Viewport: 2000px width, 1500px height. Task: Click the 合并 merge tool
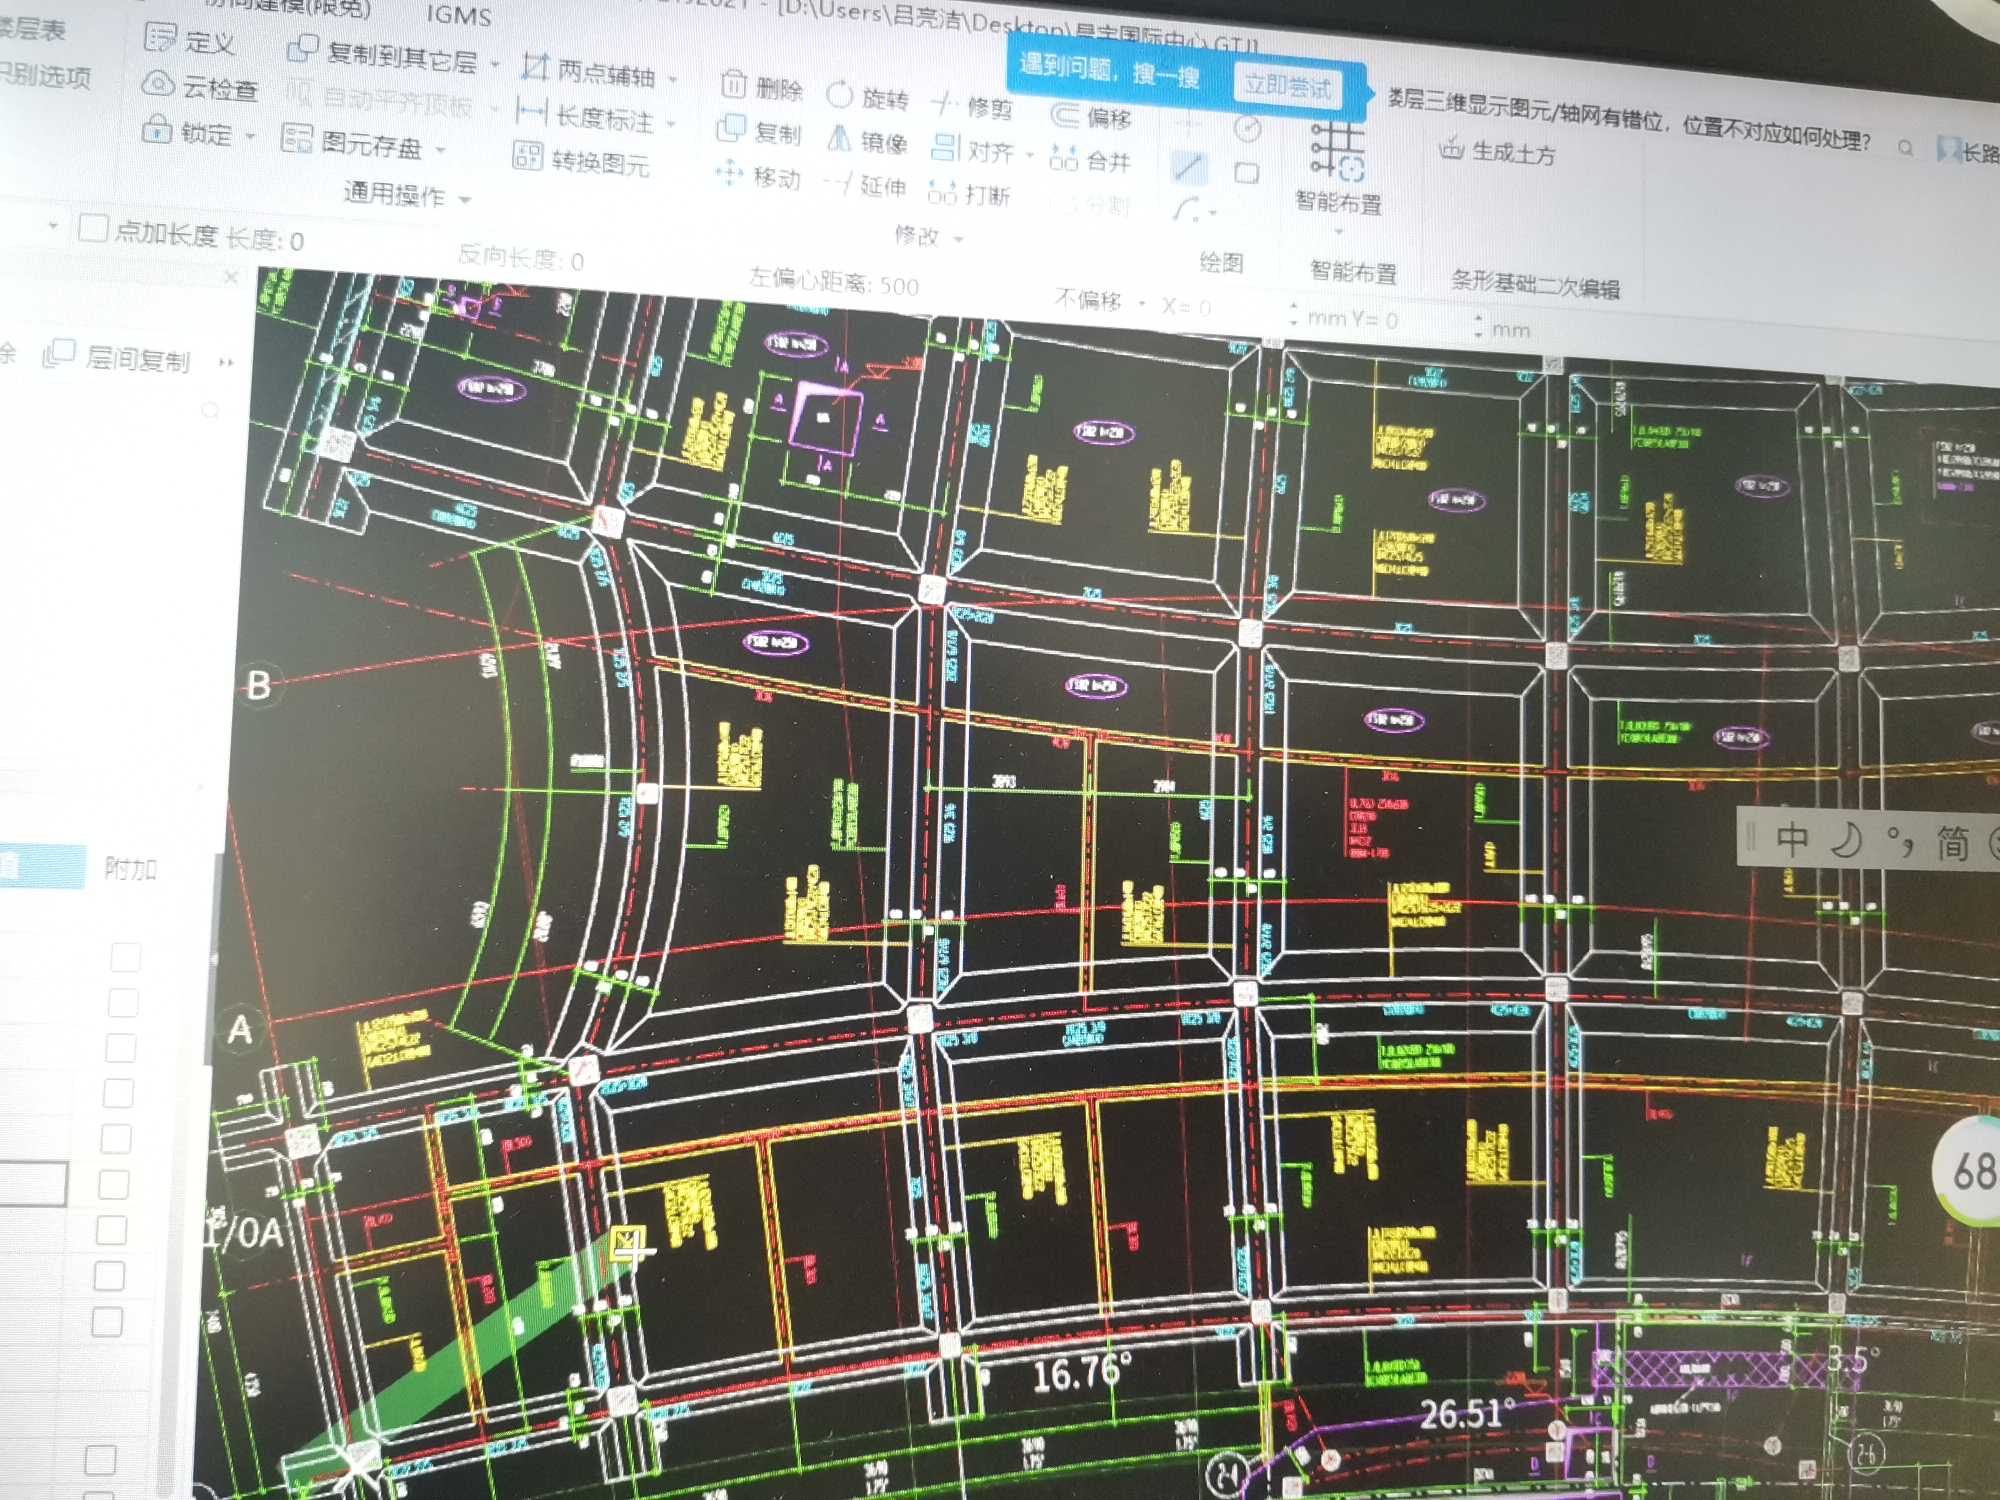coord(1090,159)
